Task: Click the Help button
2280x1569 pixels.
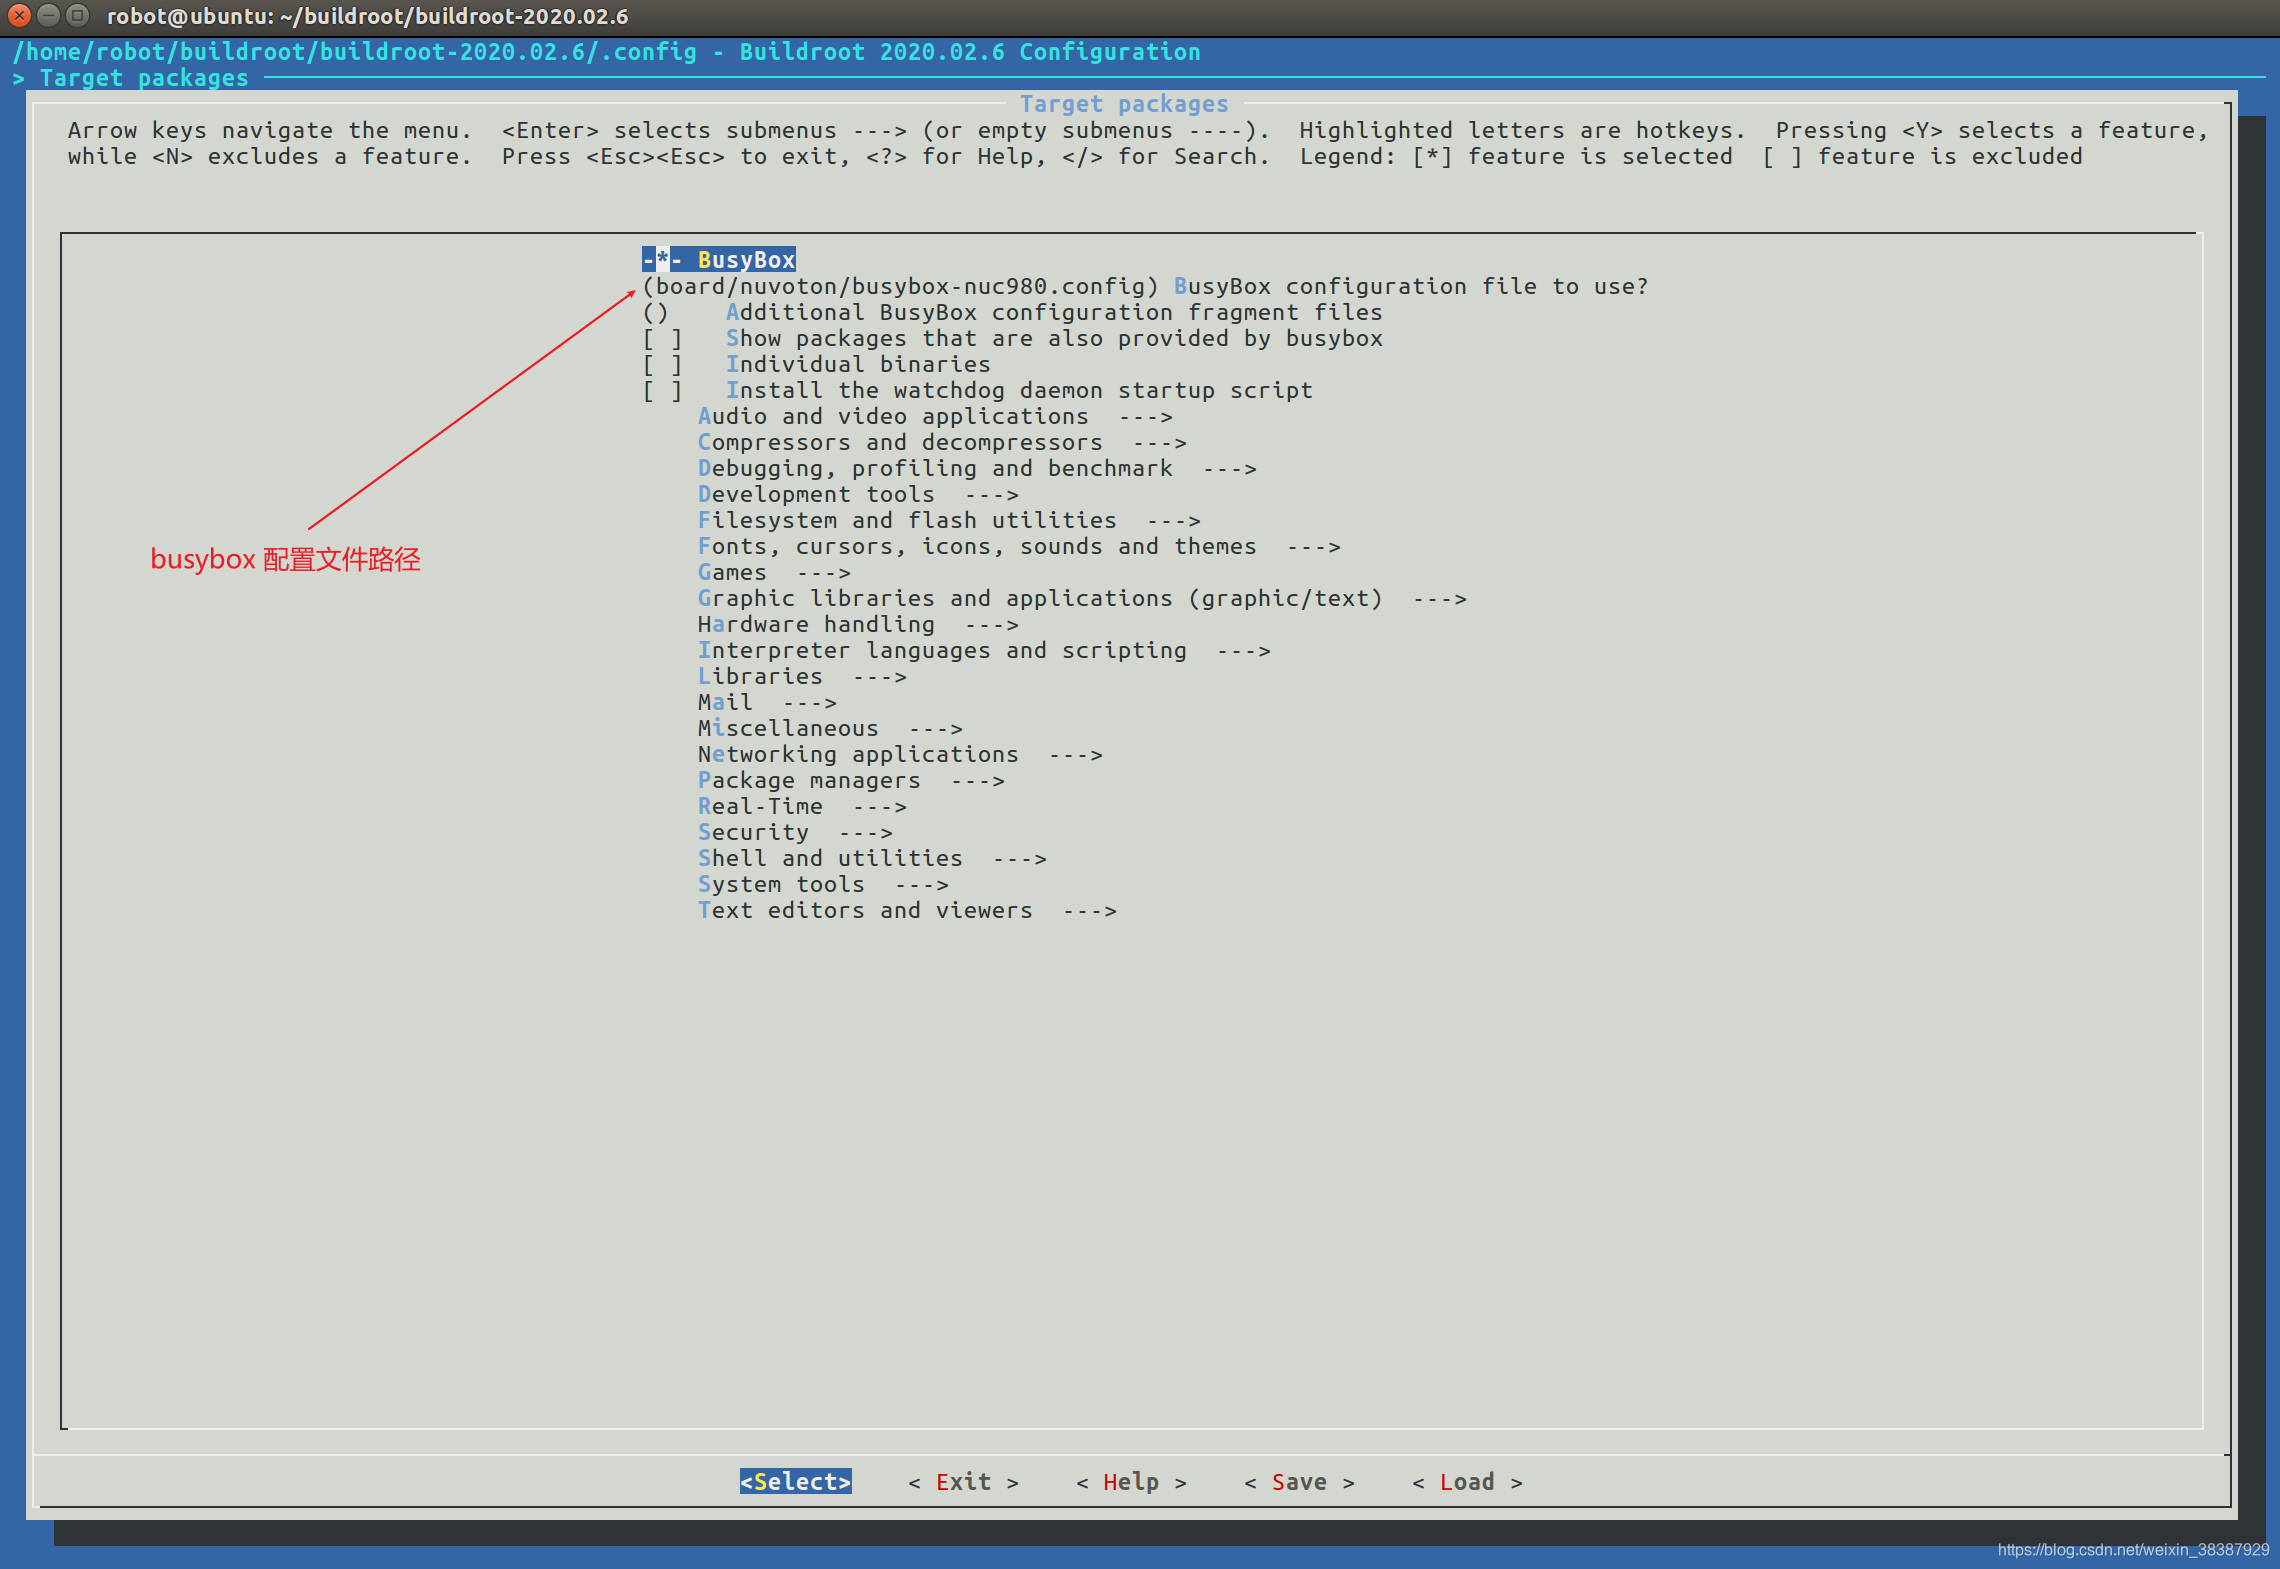Action: tap(1131, 1481)
